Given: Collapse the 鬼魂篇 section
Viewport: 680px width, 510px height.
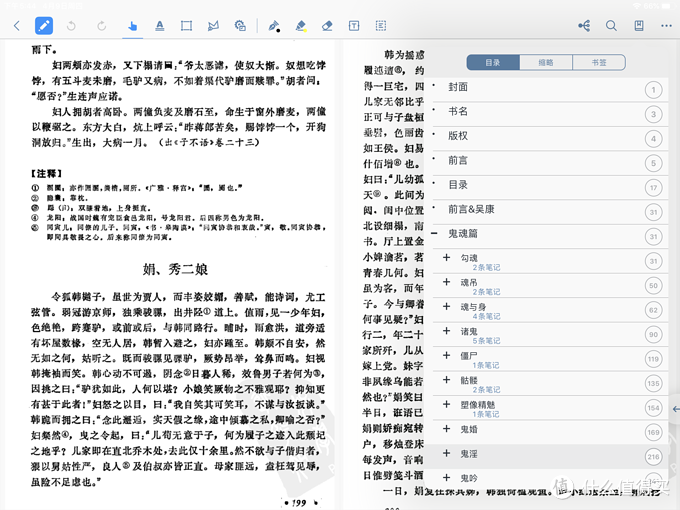Looking at the screenshot, I should pos(434,233).
